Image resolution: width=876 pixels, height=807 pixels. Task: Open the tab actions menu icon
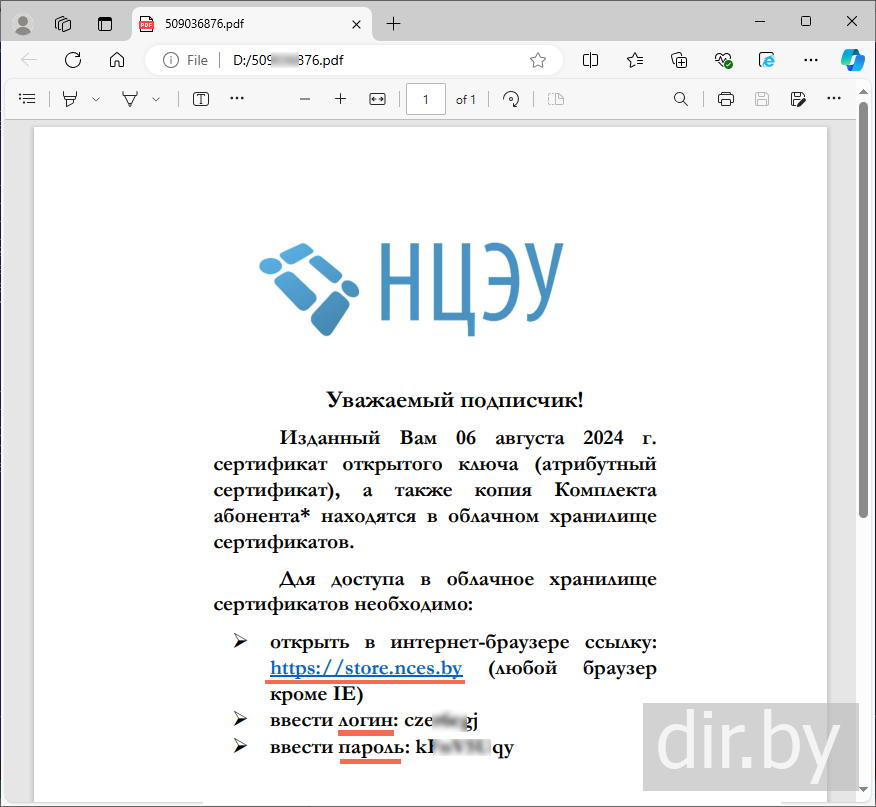pos(105,23)
